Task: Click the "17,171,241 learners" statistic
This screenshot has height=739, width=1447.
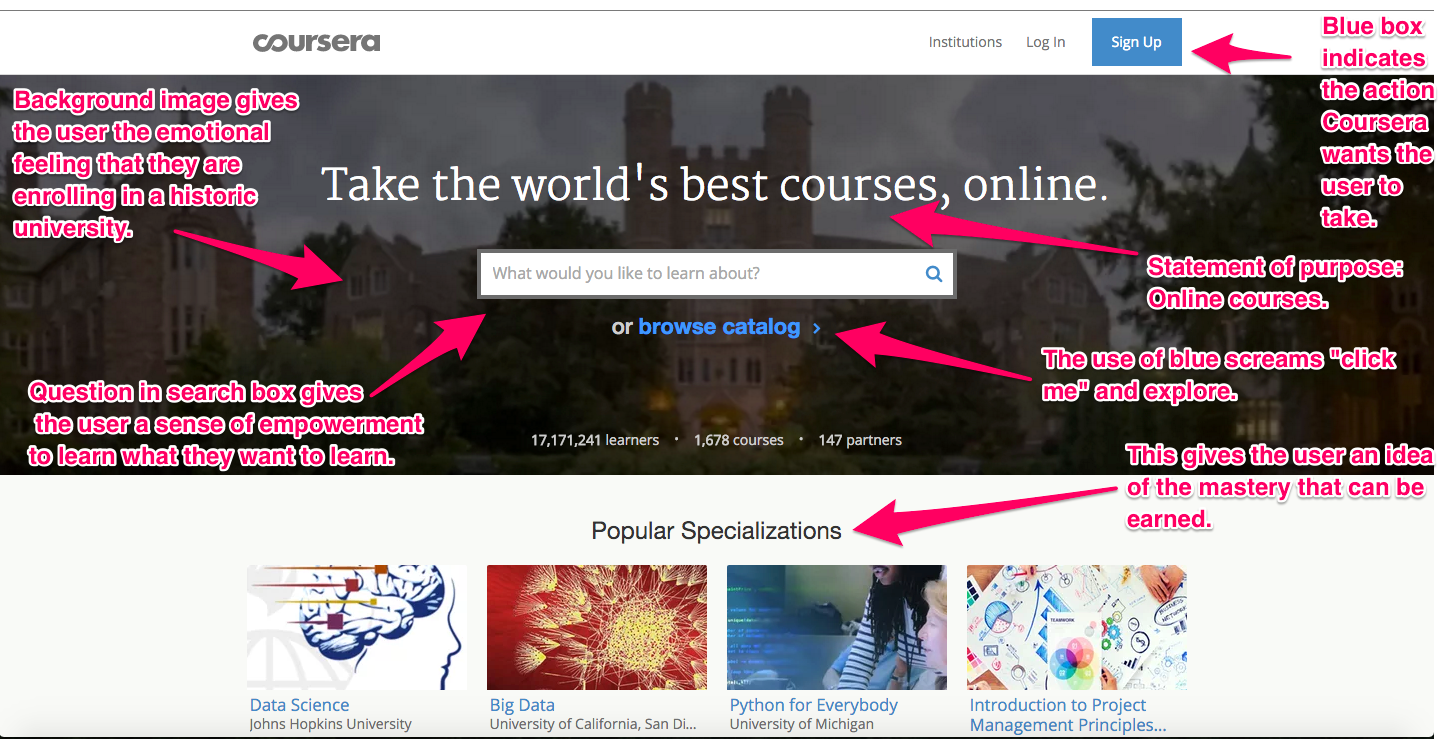Action: pyautogui.click(x=595, y=440)
